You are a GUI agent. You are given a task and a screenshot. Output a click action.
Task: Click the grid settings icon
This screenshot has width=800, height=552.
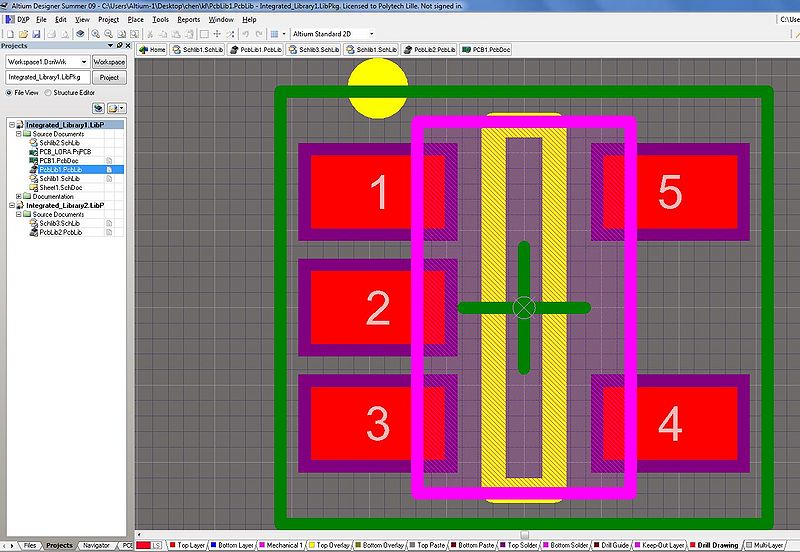coord(273,33)
